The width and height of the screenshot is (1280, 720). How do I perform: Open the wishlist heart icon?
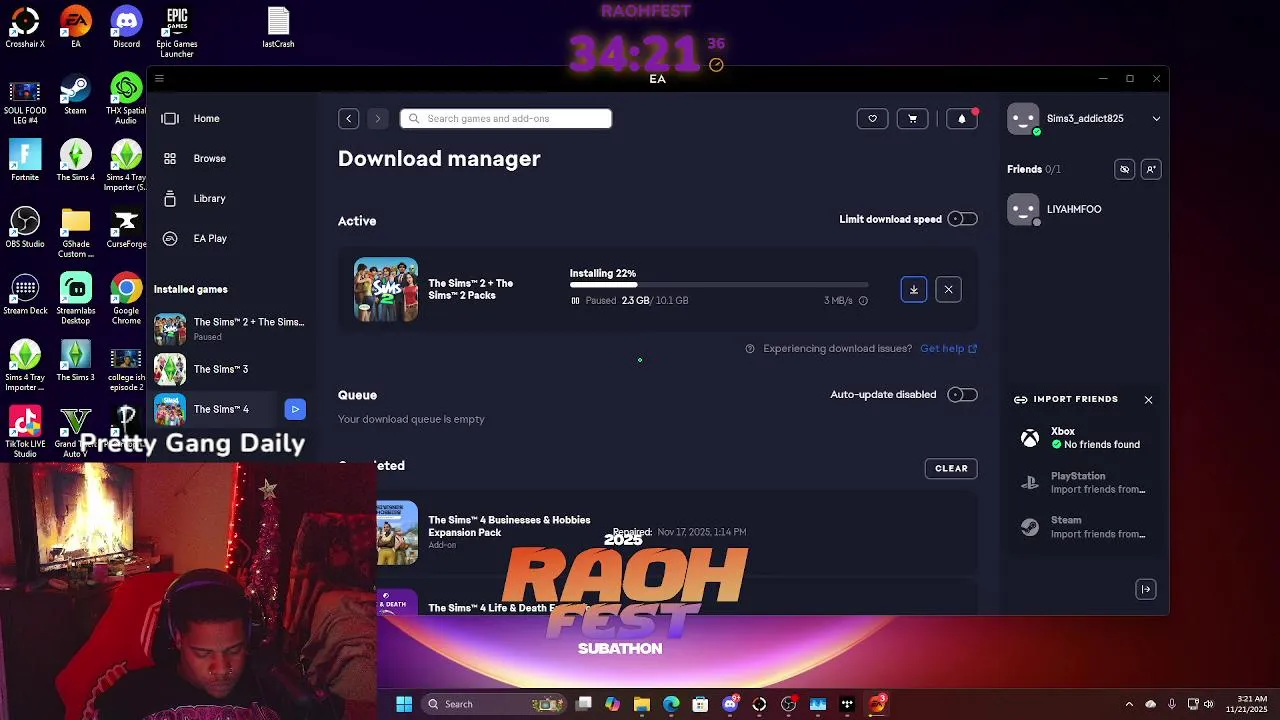click(x=872, y=119)
